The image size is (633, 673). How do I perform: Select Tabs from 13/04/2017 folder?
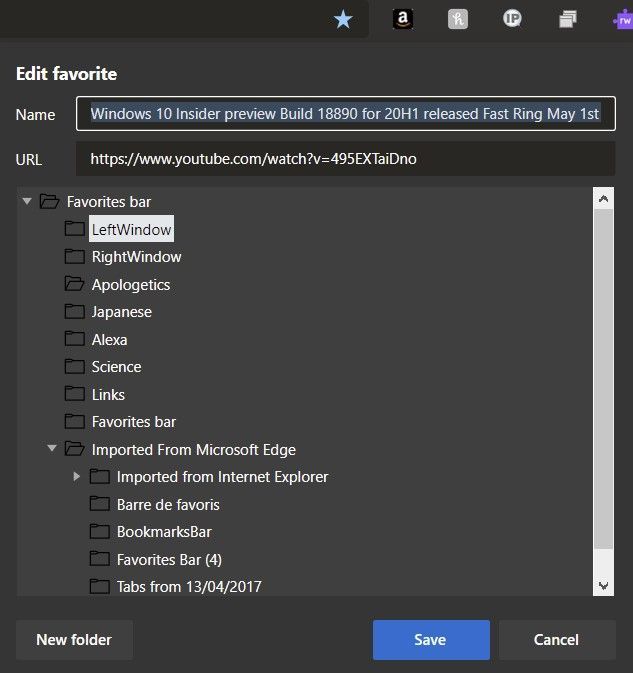coord(189,587)
